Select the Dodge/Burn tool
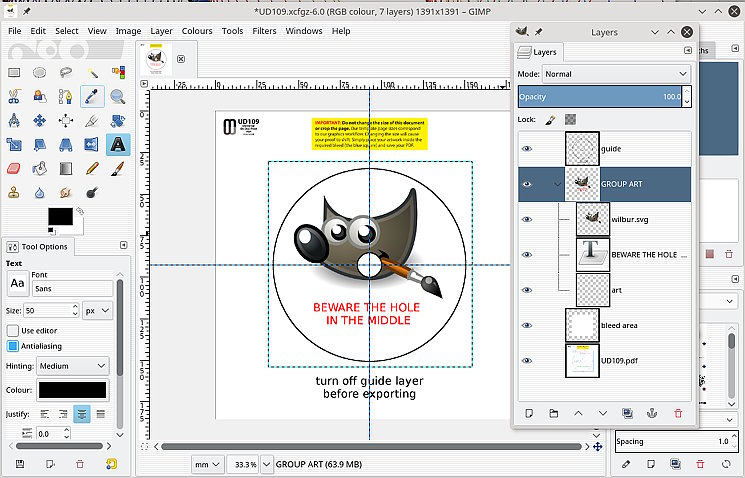The image size is (745, 478). [x=92, y=192]
